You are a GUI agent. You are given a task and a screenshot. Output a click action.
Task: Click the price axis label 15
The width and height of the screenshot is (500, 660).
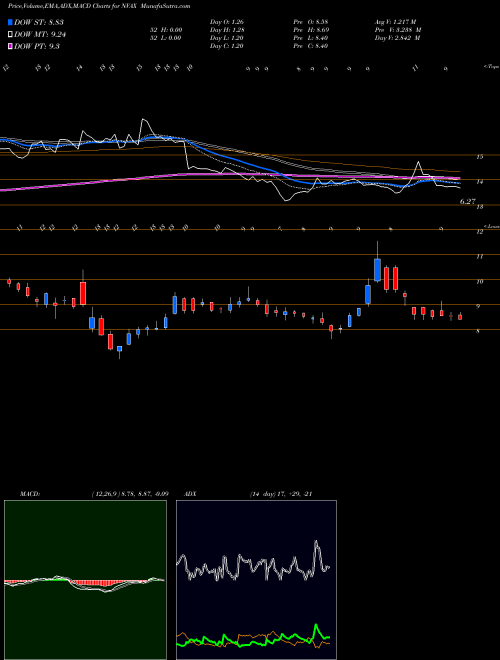479,157
